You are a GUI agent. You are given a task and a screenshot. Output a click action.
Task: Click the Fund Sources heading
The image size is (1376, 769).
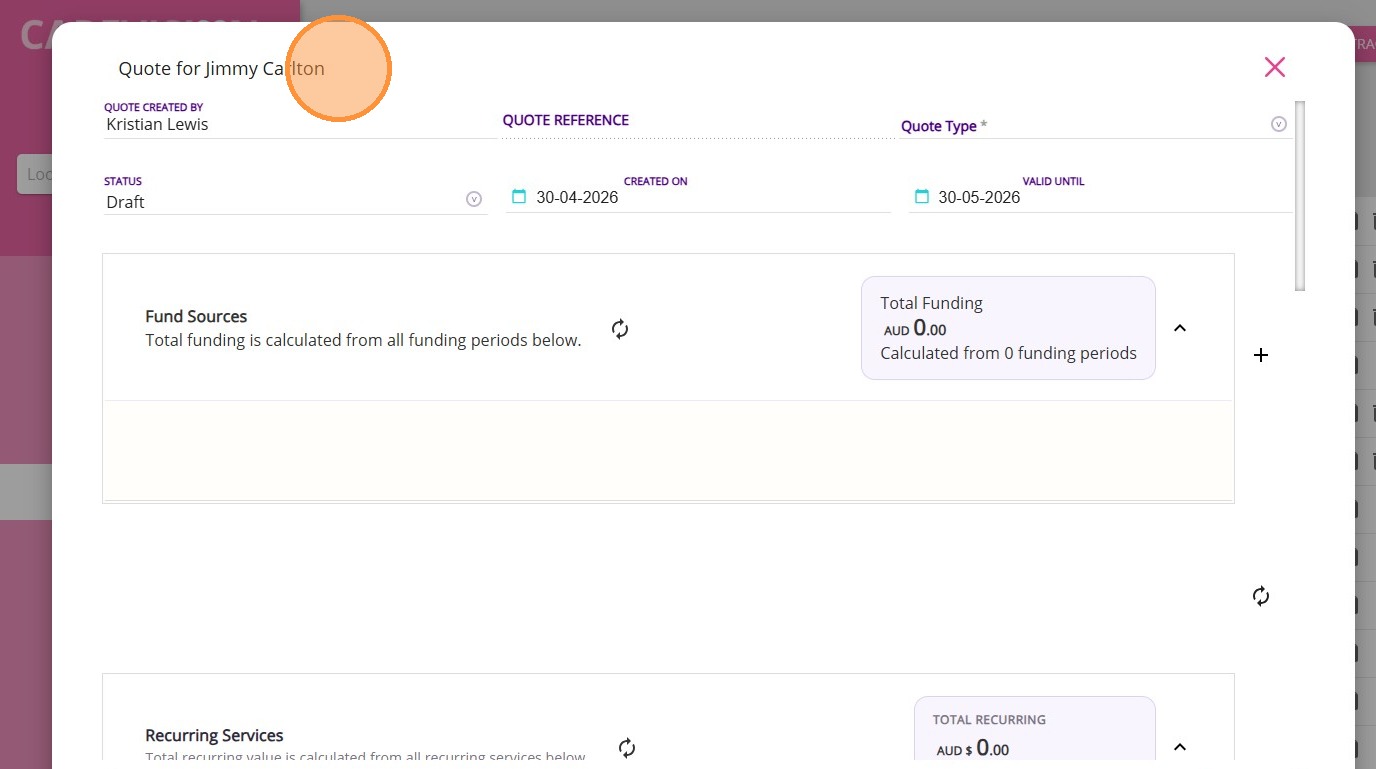click(196, 317)
